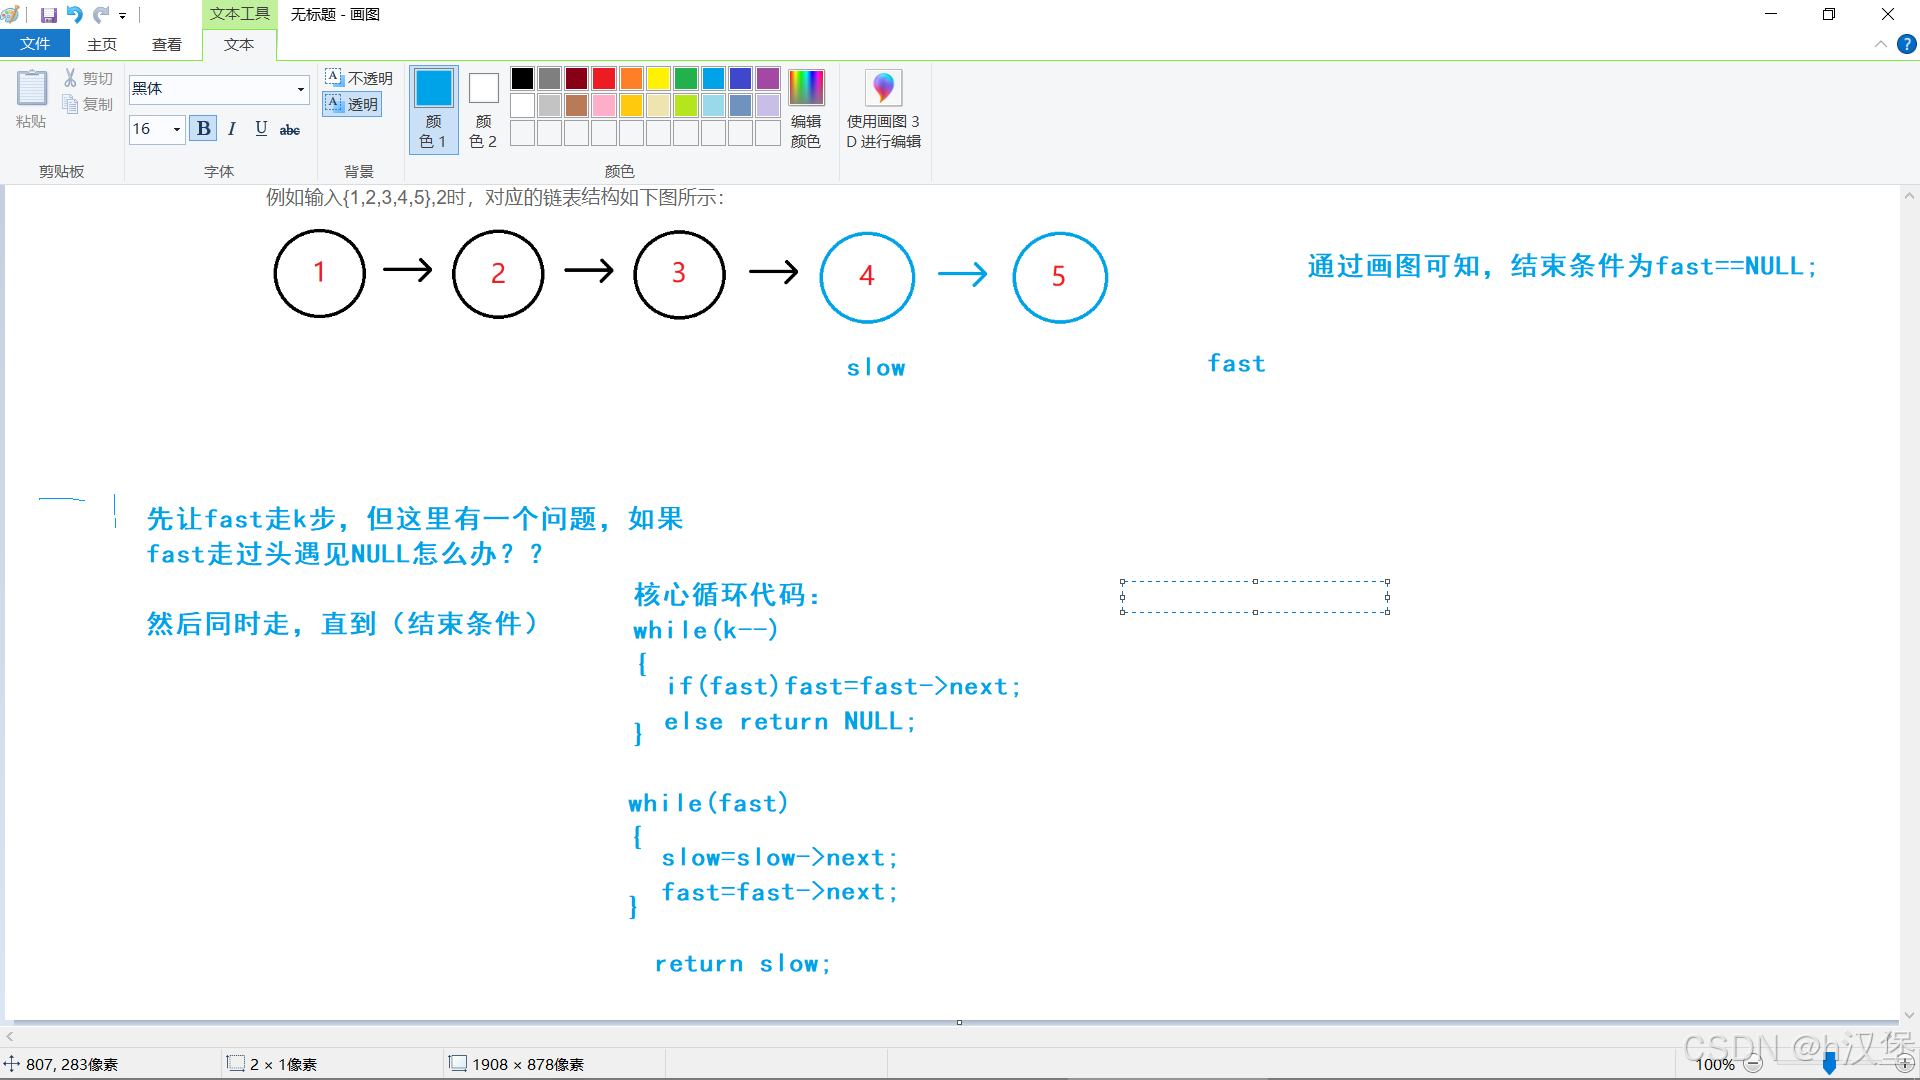Pick the dark red color swatch

pos(577,79)
